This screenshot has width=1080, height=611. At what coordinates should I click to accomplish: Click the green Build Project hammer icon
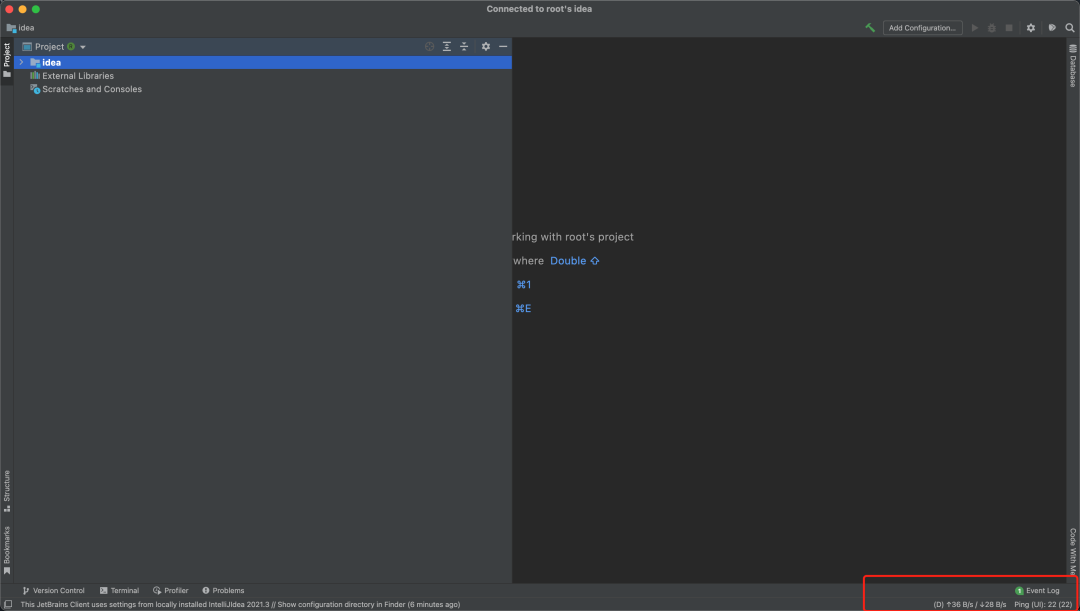[870, 28]
